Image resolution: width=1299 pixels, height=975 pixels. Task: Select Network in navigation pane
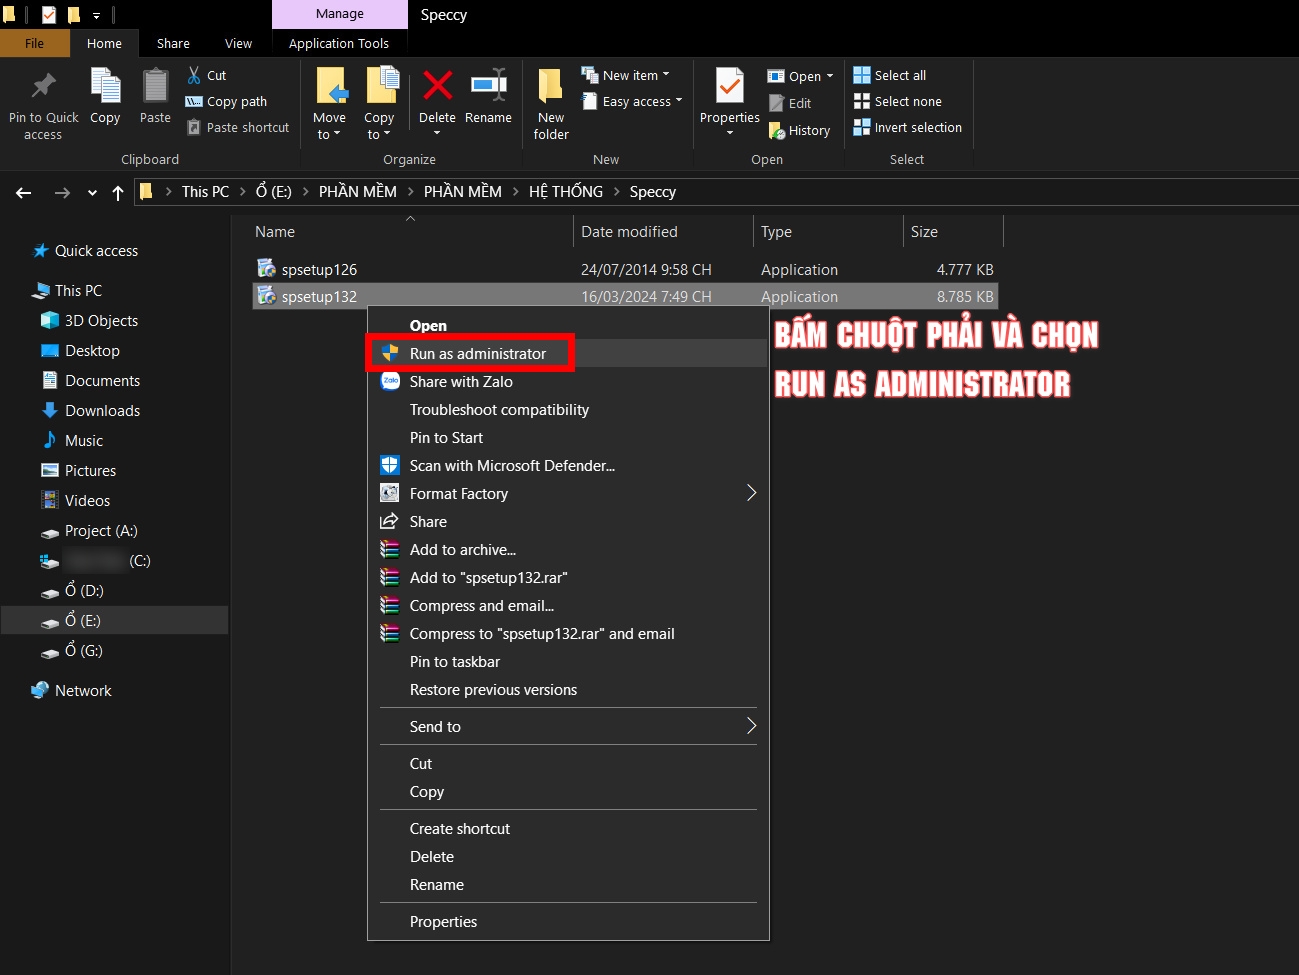(x=83, y=690)
